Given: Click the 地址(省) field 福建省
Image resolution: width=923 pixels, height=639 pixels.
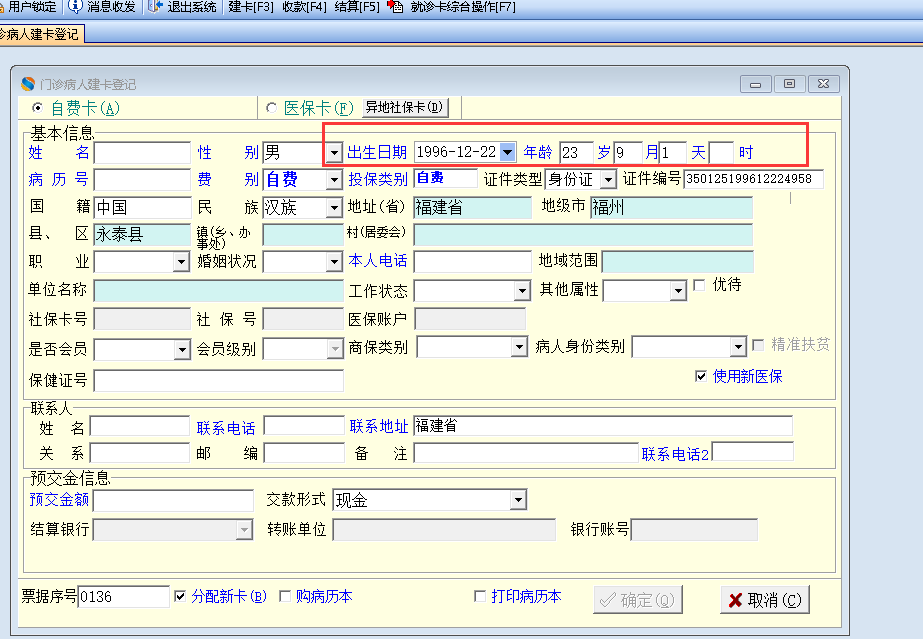Looking at the screenshot, I should tap(472, 208).
